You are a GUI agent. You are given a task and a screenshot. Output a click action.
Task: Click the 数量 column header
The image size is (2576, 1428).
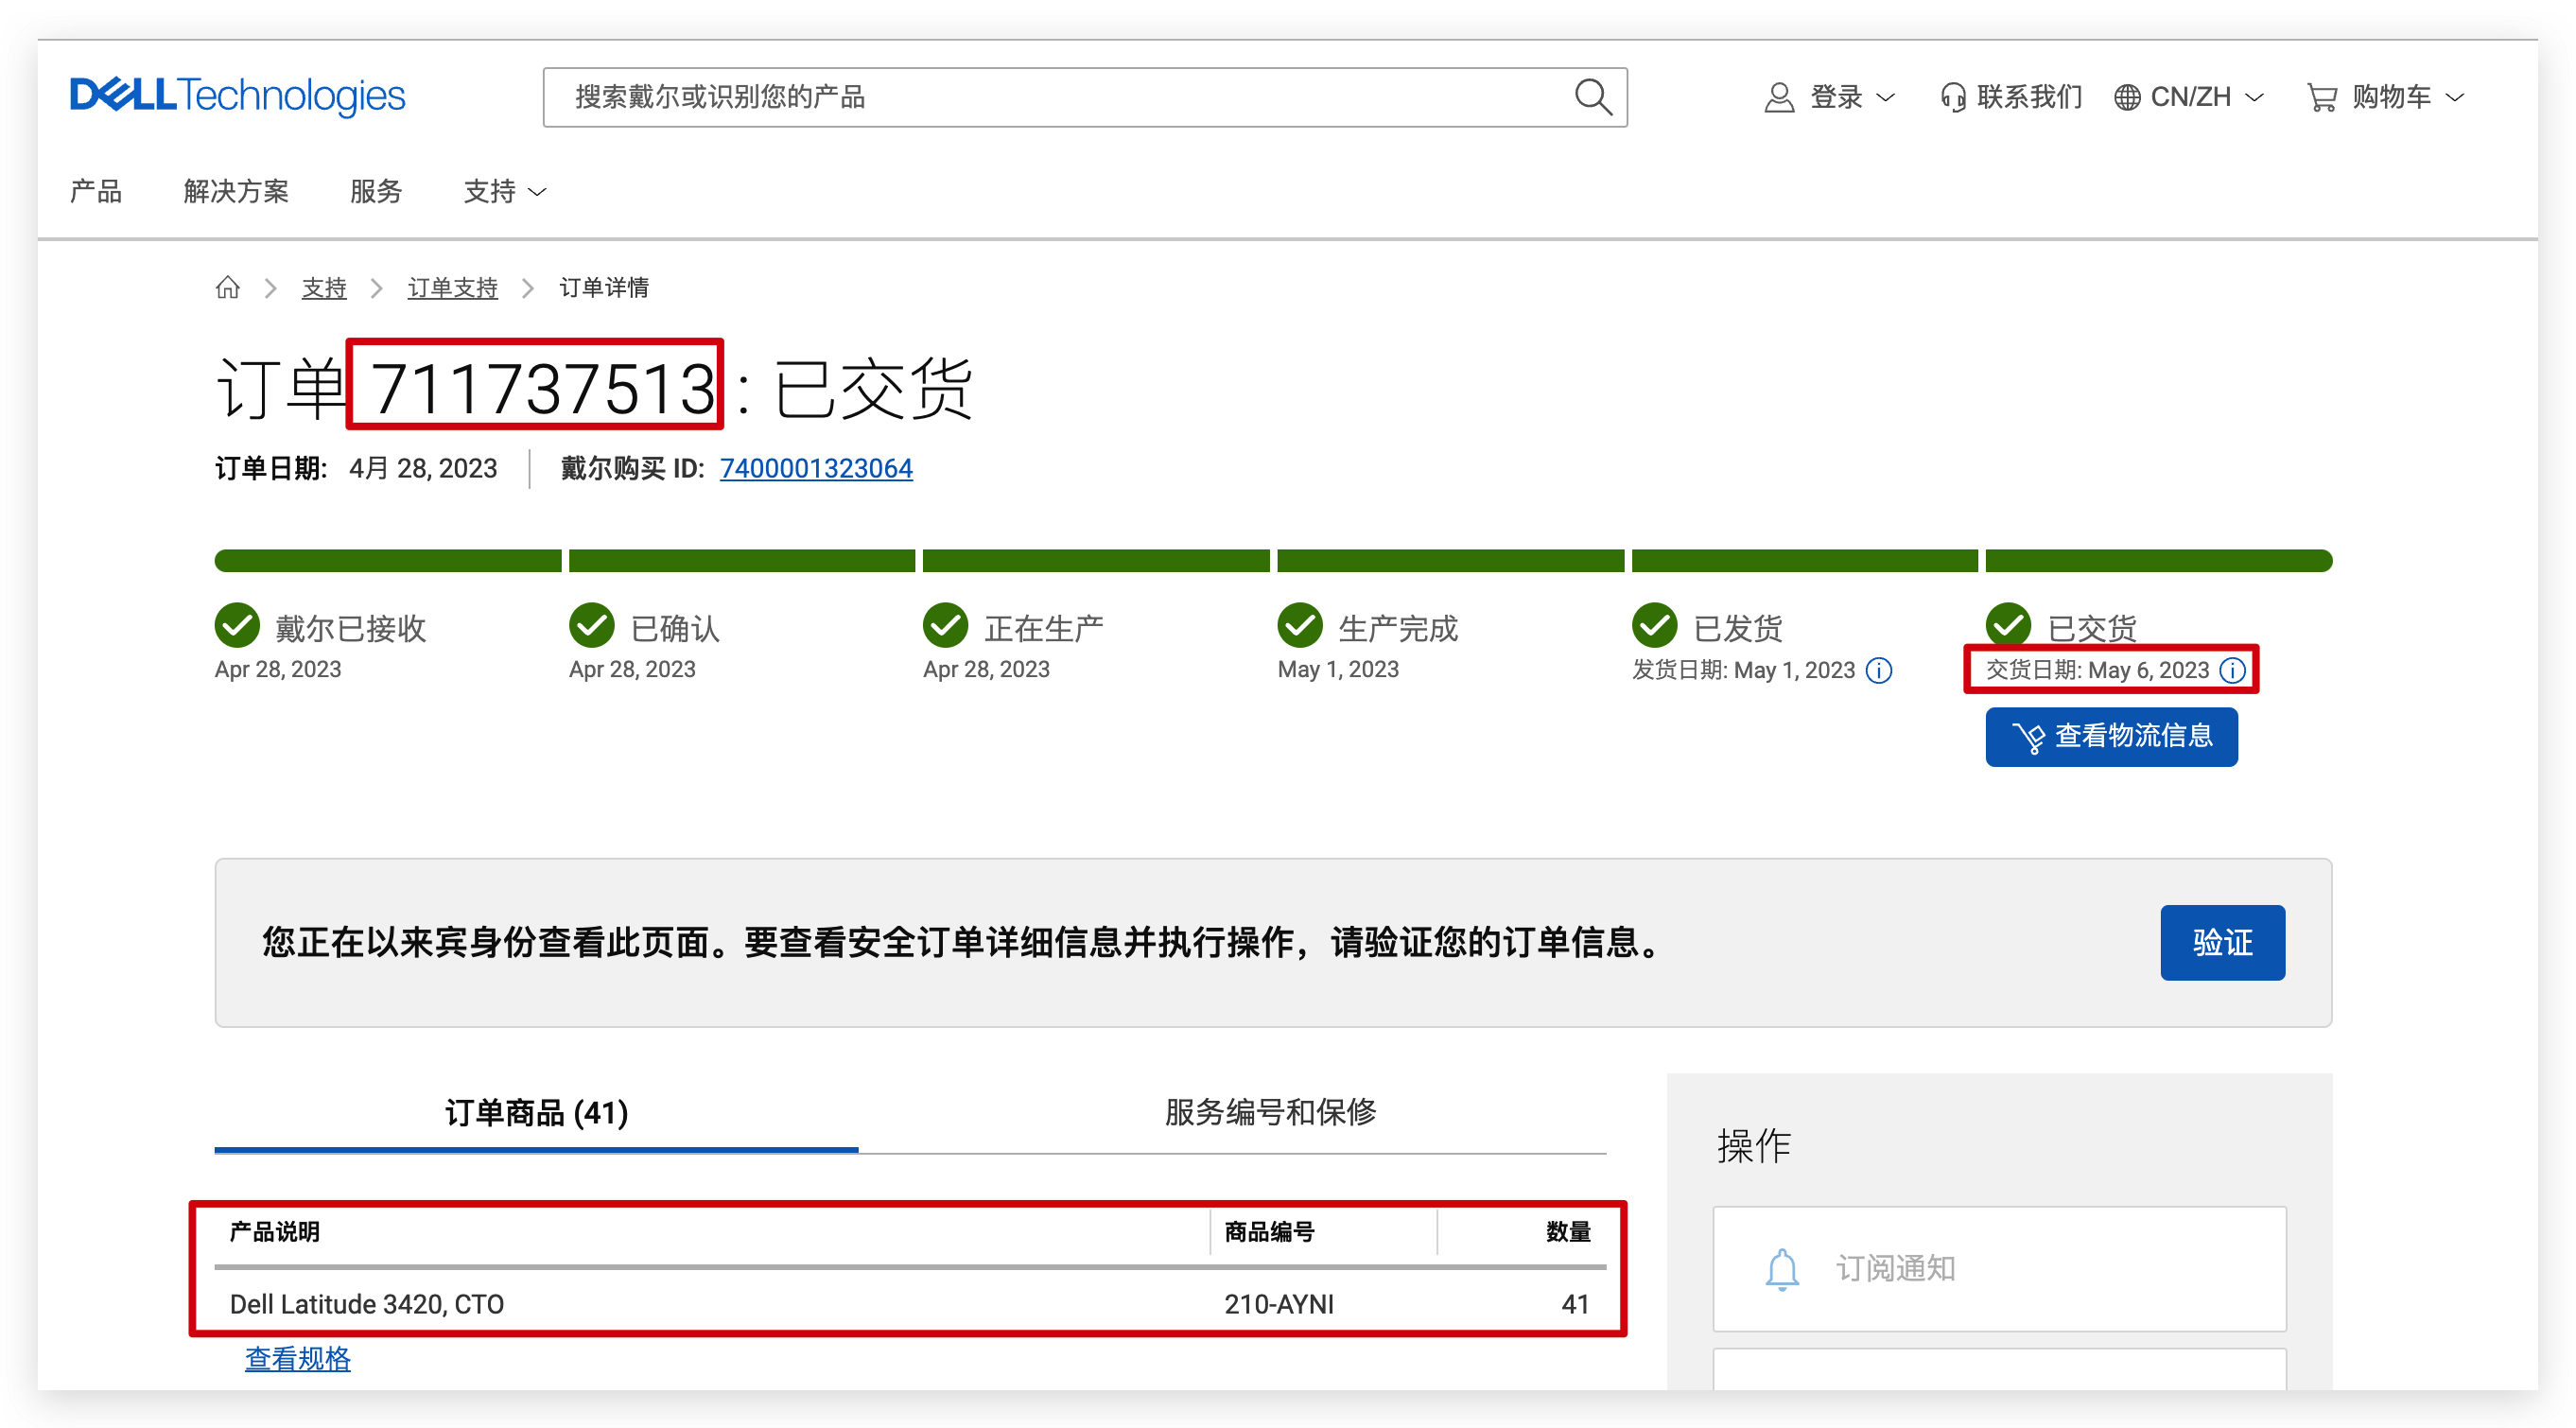(x=1568, y=1232)
